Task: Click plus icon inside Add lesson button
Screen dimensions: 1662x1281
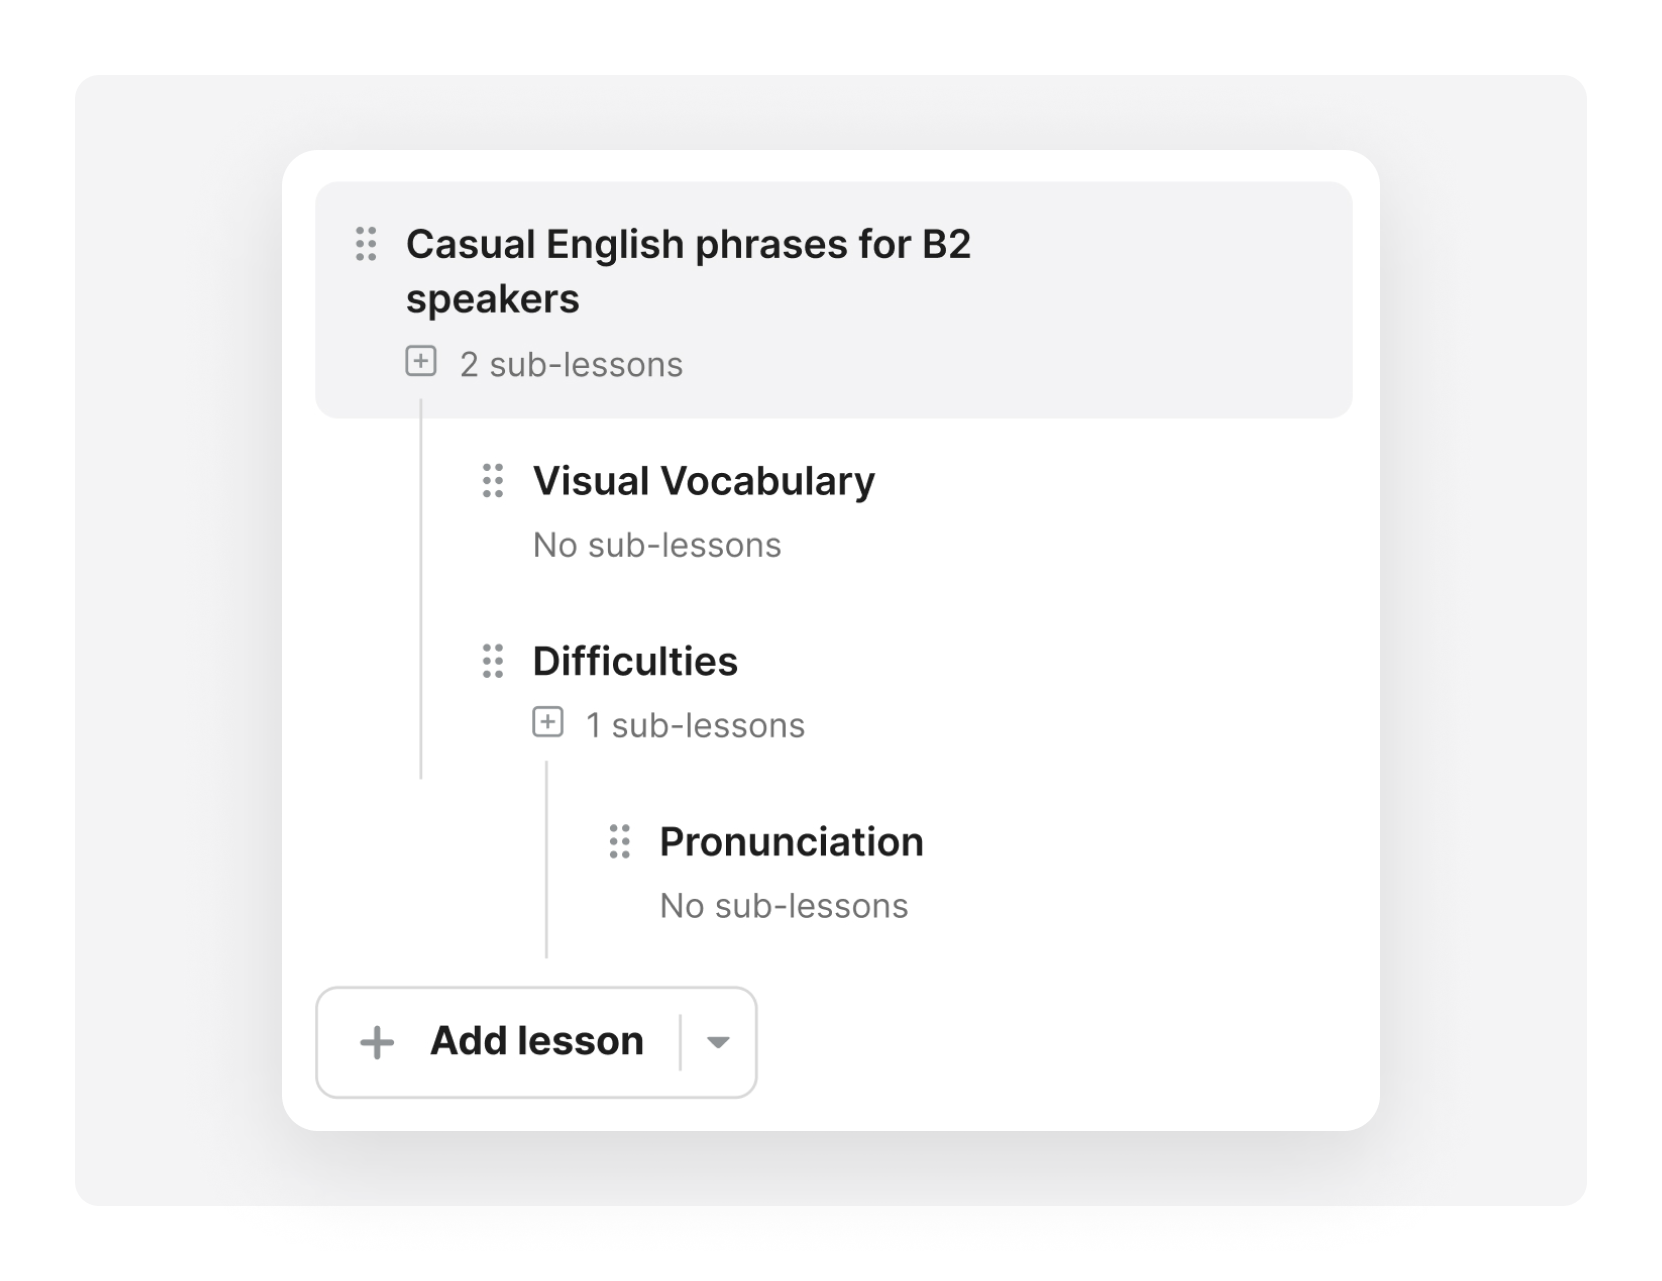Action: 377,1043
